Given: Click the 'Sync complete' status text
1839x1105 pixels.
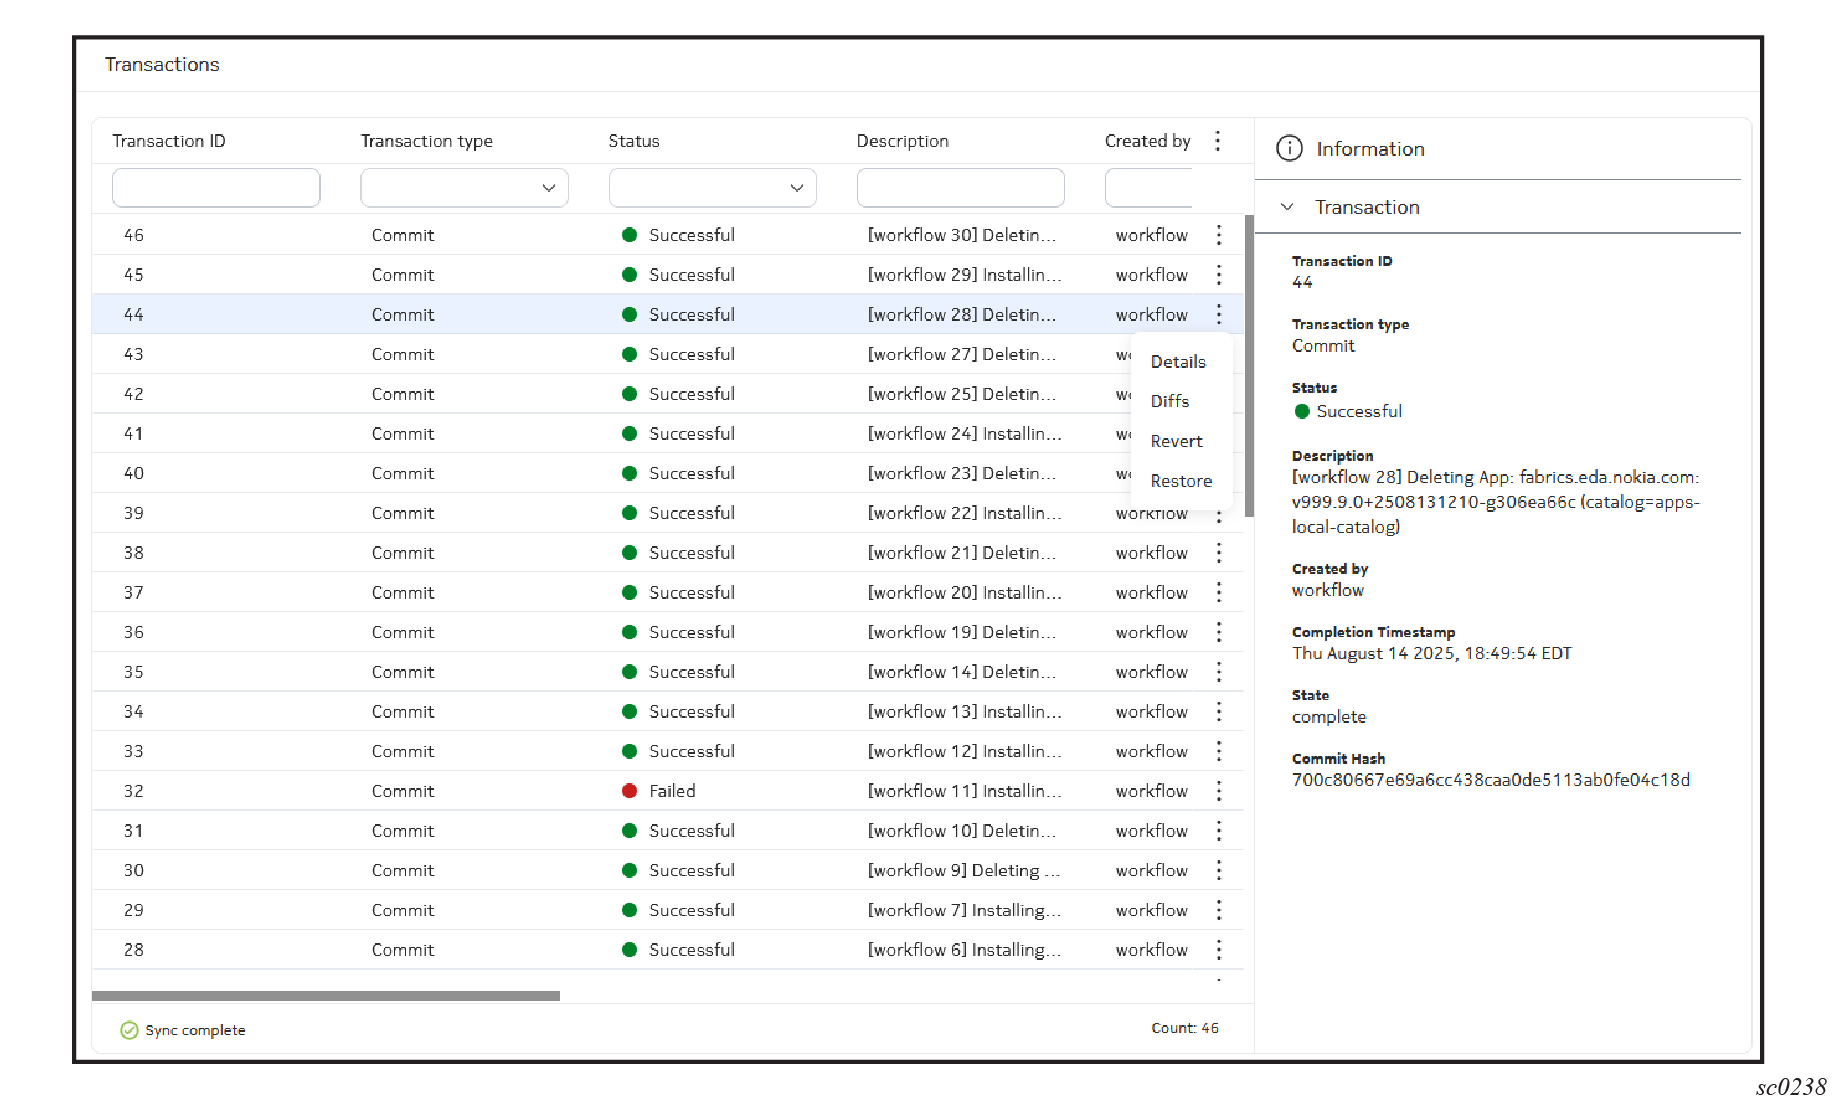Looking at the screenshot, I should pos(195,1030).
